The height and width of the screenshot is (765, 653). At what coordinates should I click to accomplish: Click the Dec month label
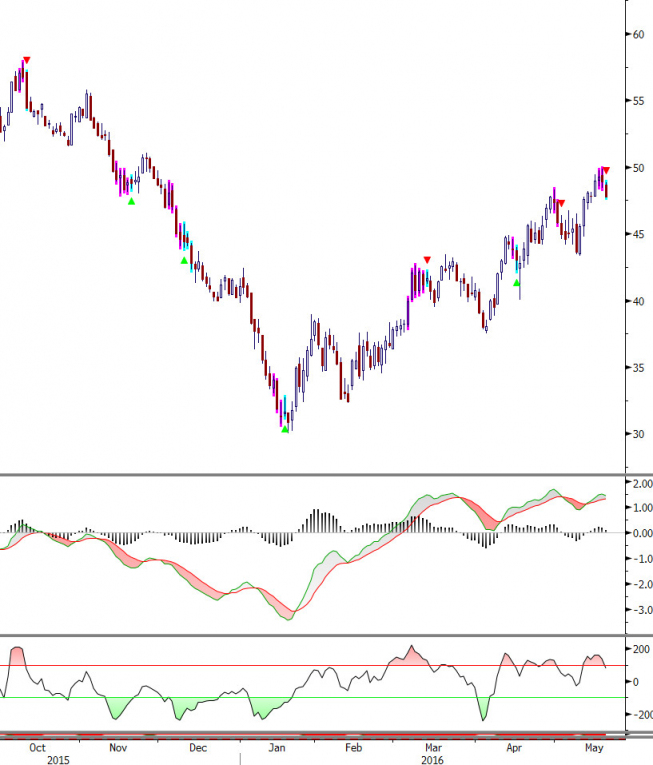(198, 747)
